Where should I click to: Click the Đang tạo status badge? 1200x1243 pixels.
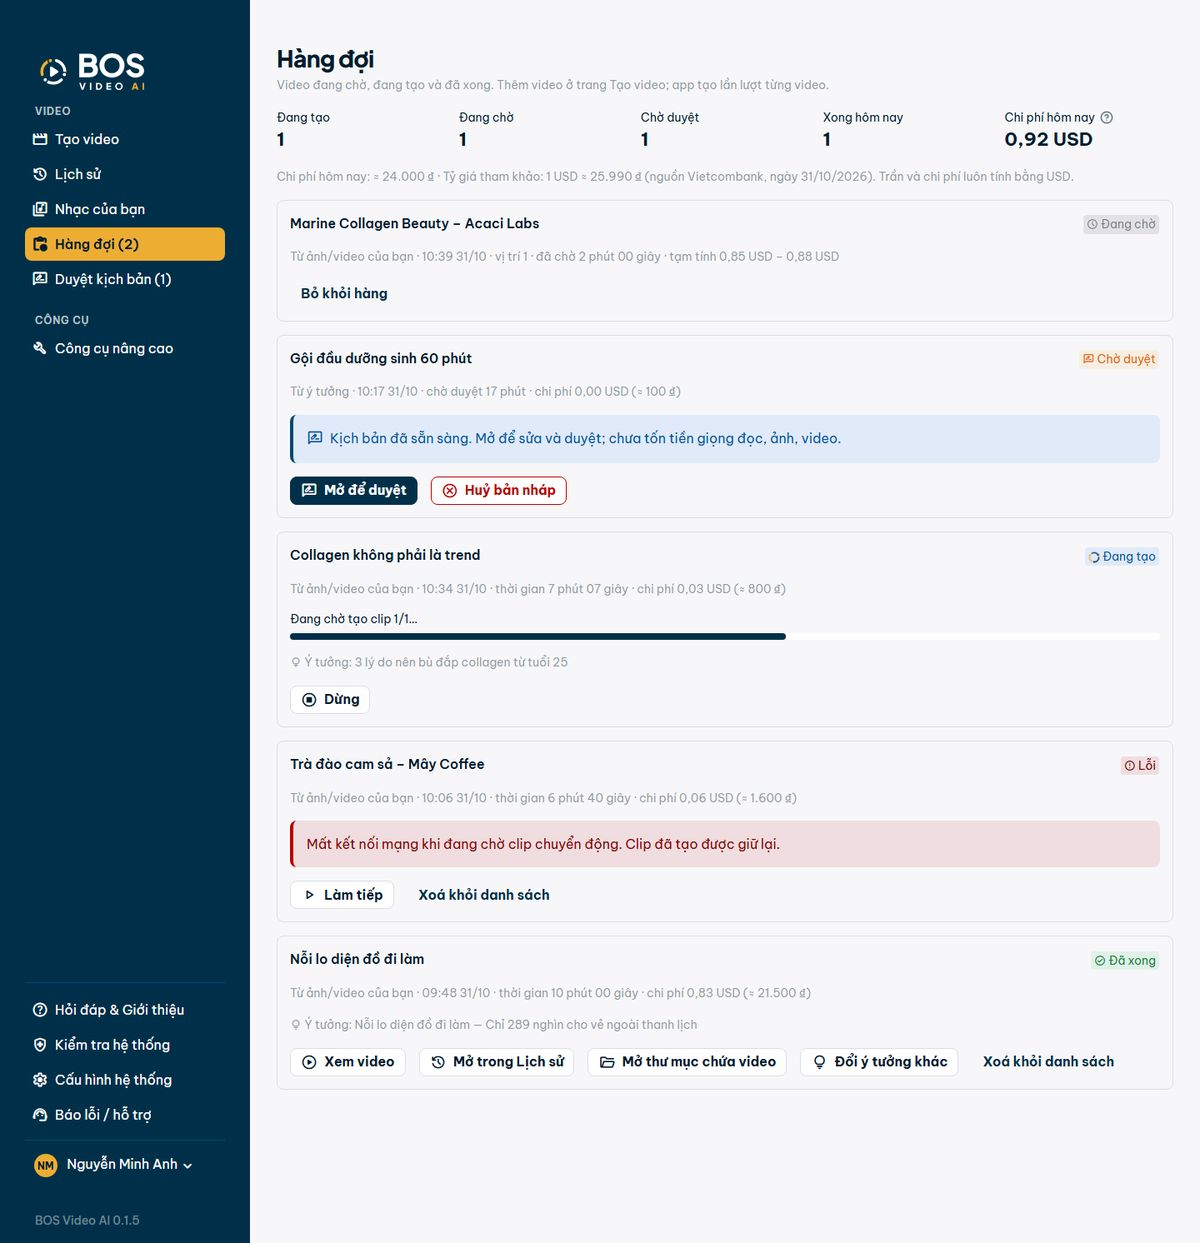[x=1122, y=557]
